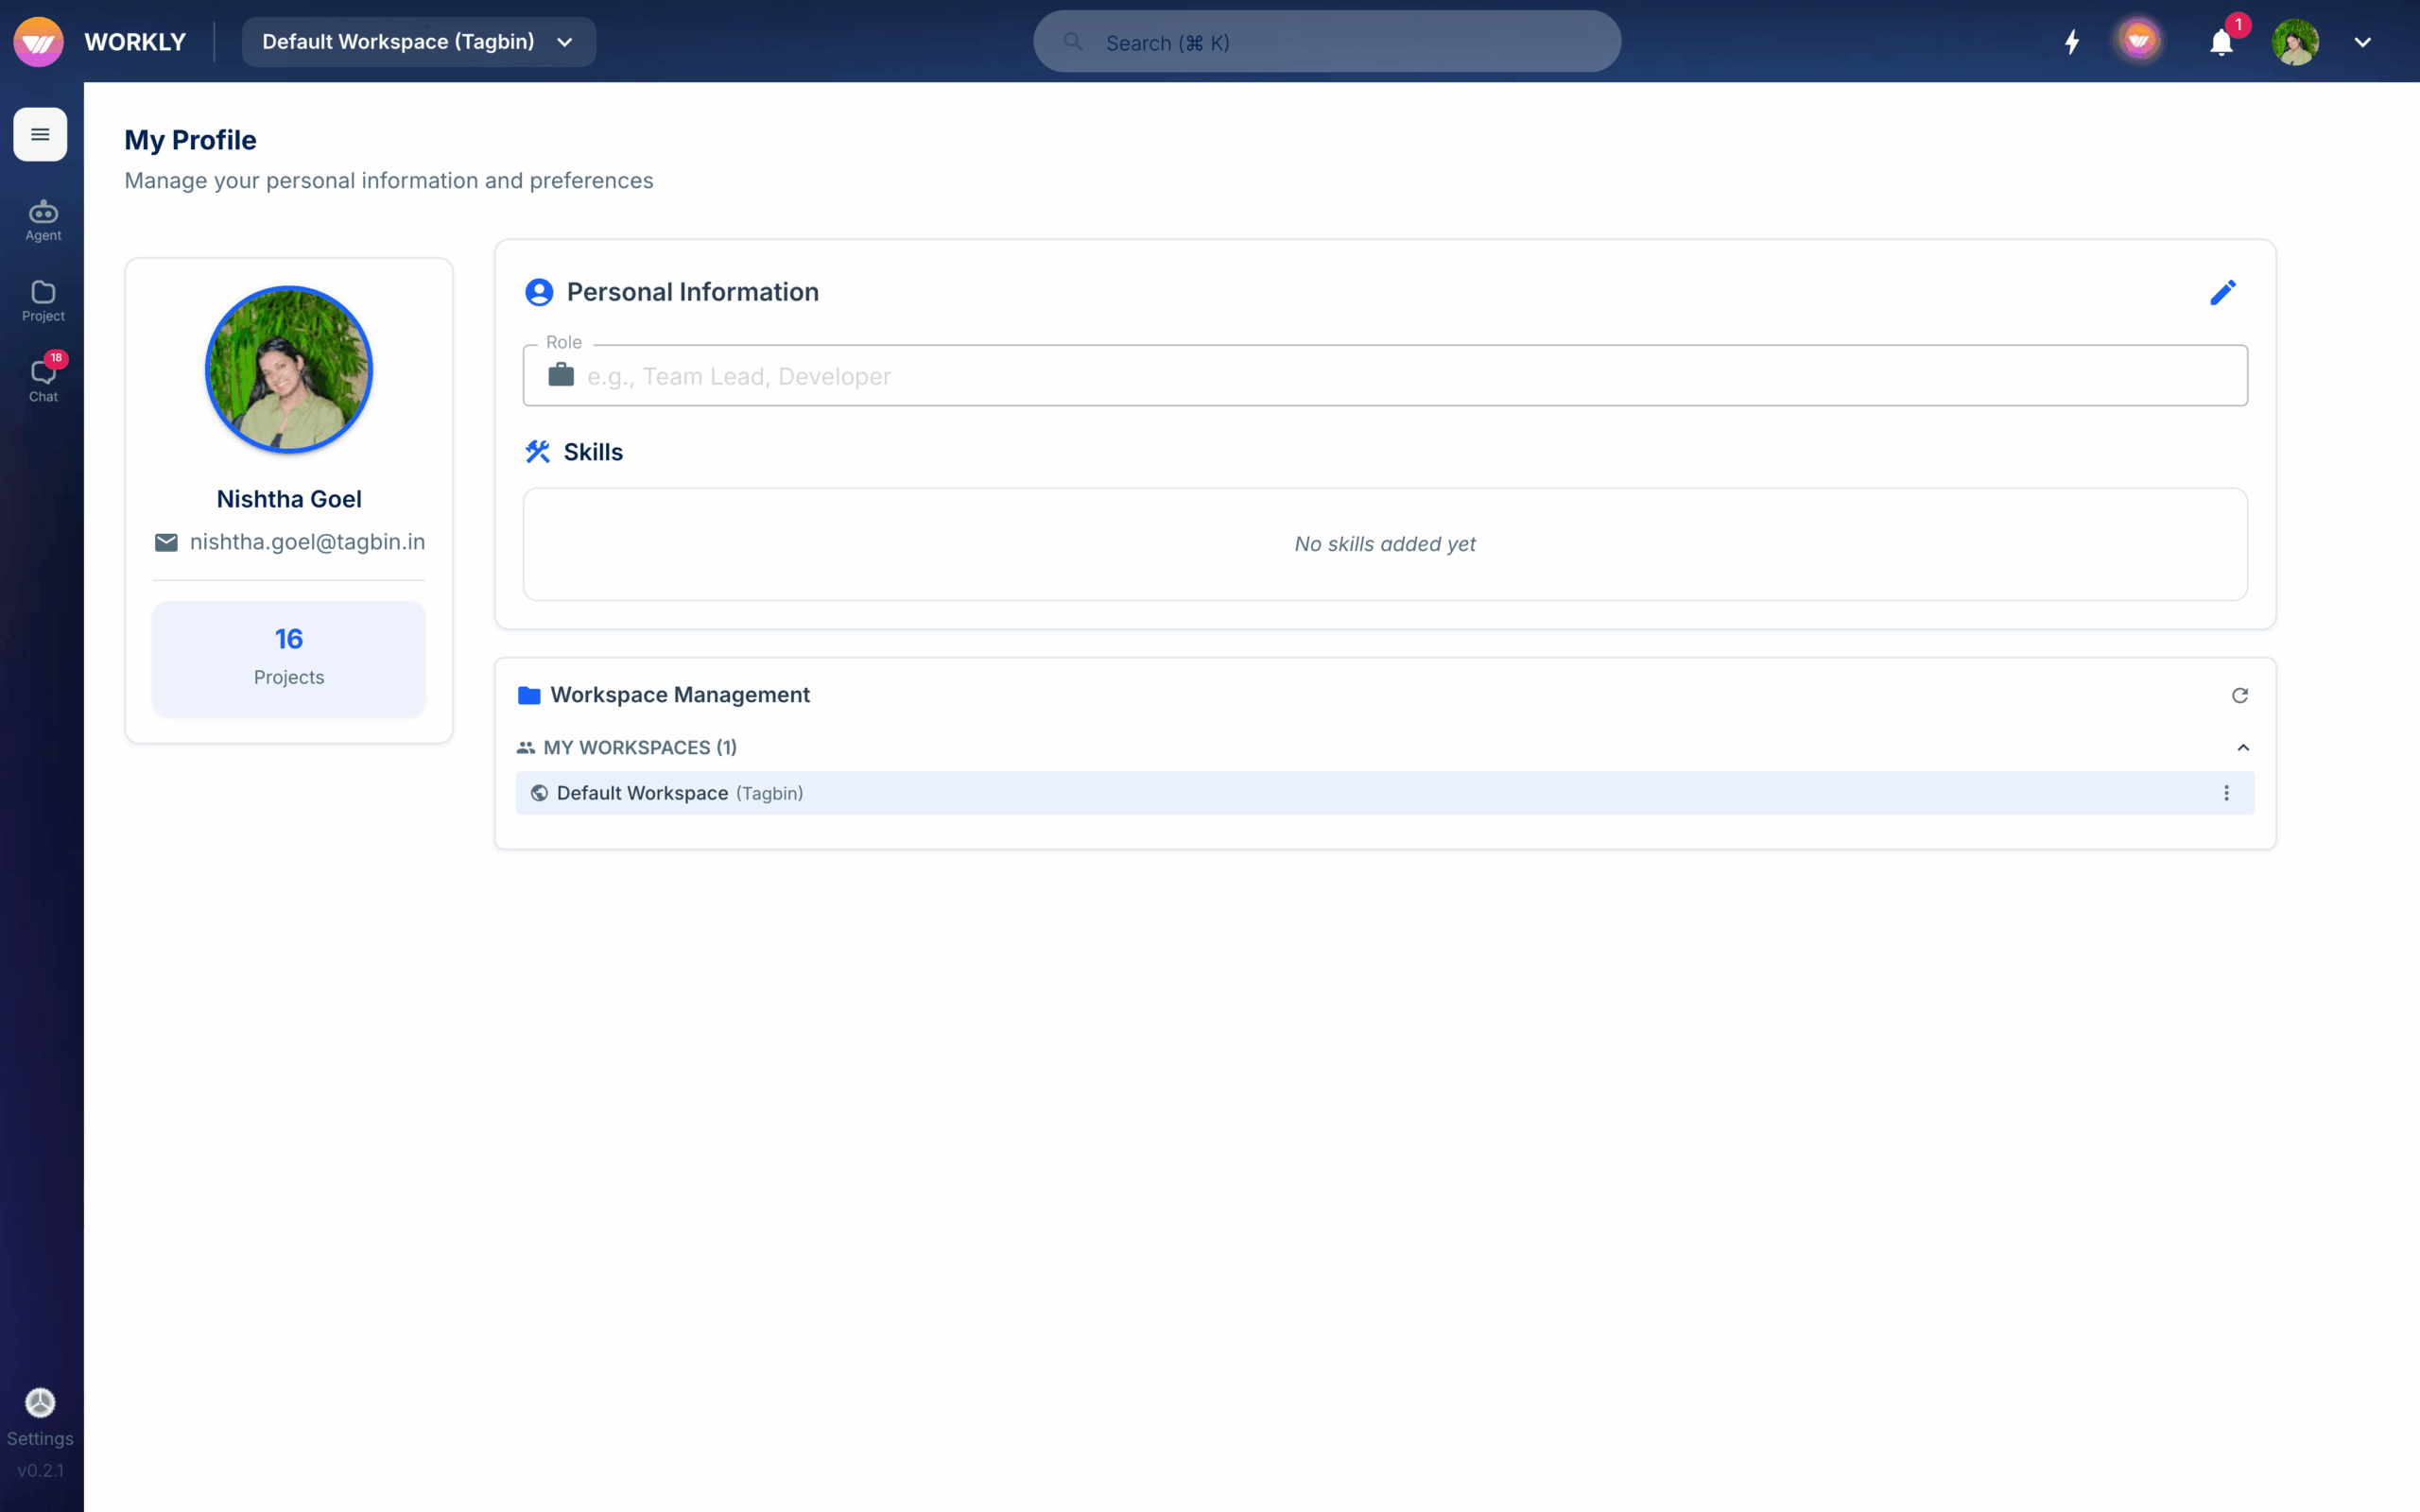This screenshot has height=1512, width=2420.
Task: Refresh the Workspace Management section
Action: tap(2240, 694)
